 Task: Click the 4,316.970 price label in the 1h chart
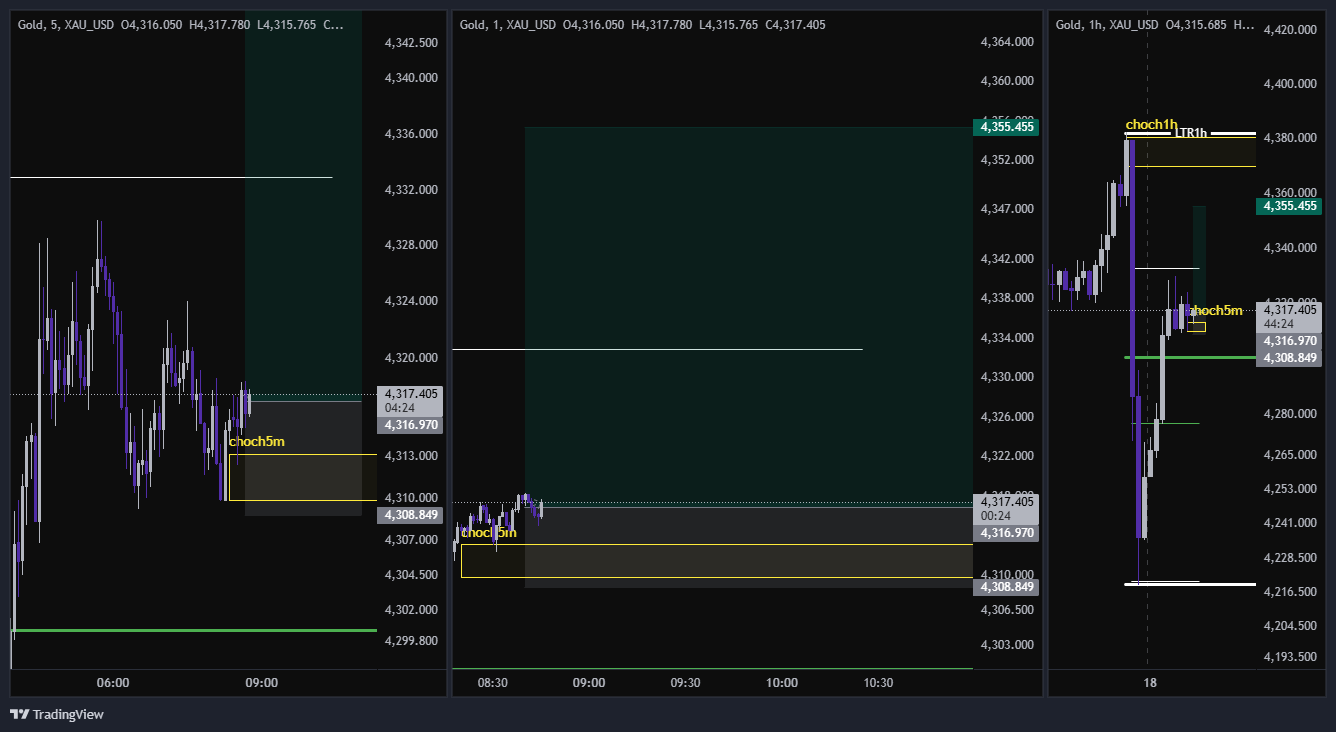pyautogui.click(x=1289, y=341)
